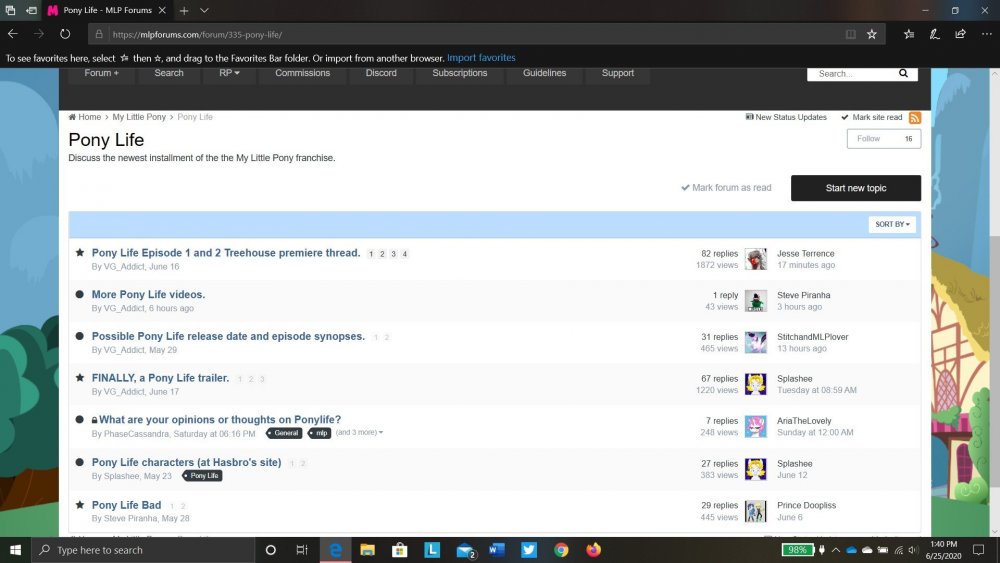Set tabs aside icon in the title bar

31,10
